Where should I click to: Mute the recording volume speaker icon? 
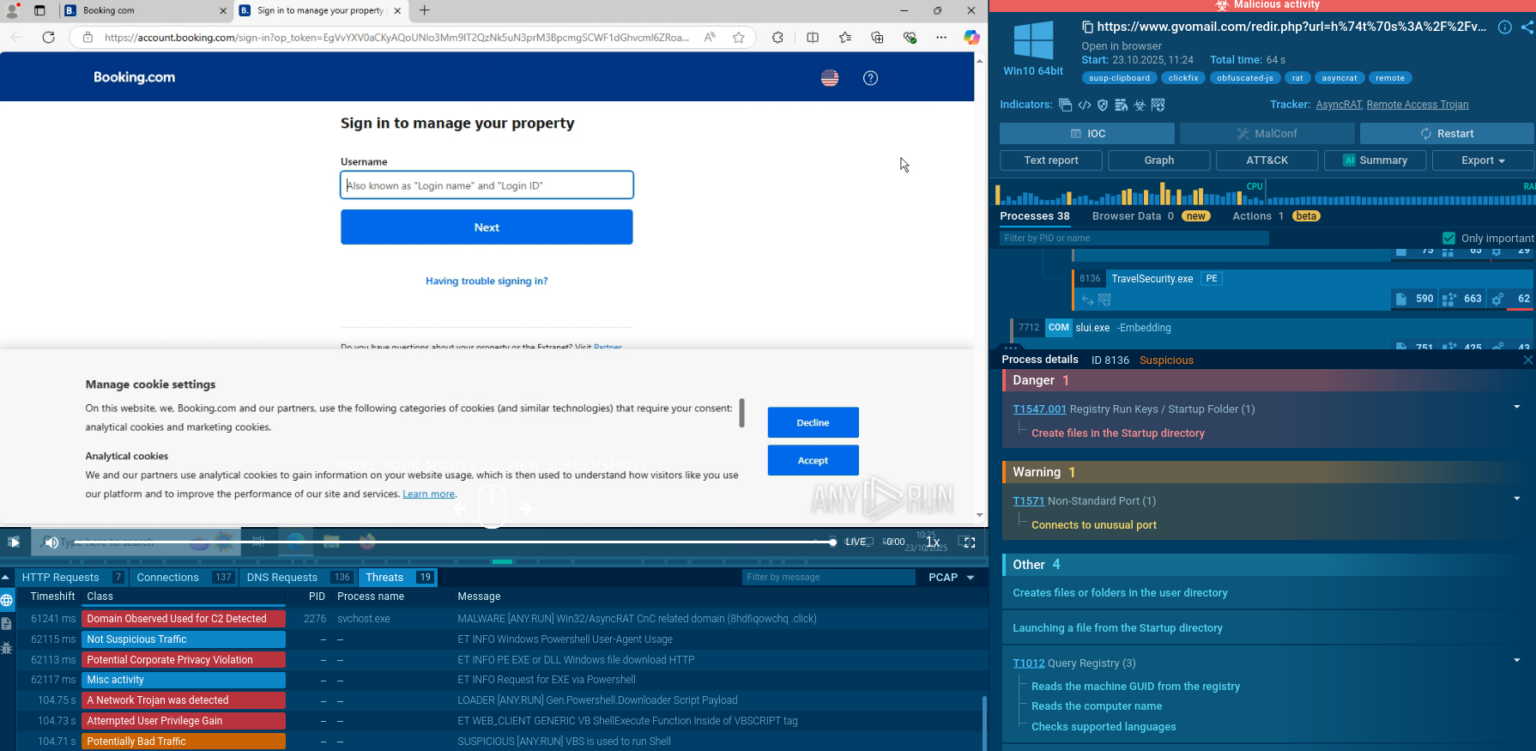[51, 542]
